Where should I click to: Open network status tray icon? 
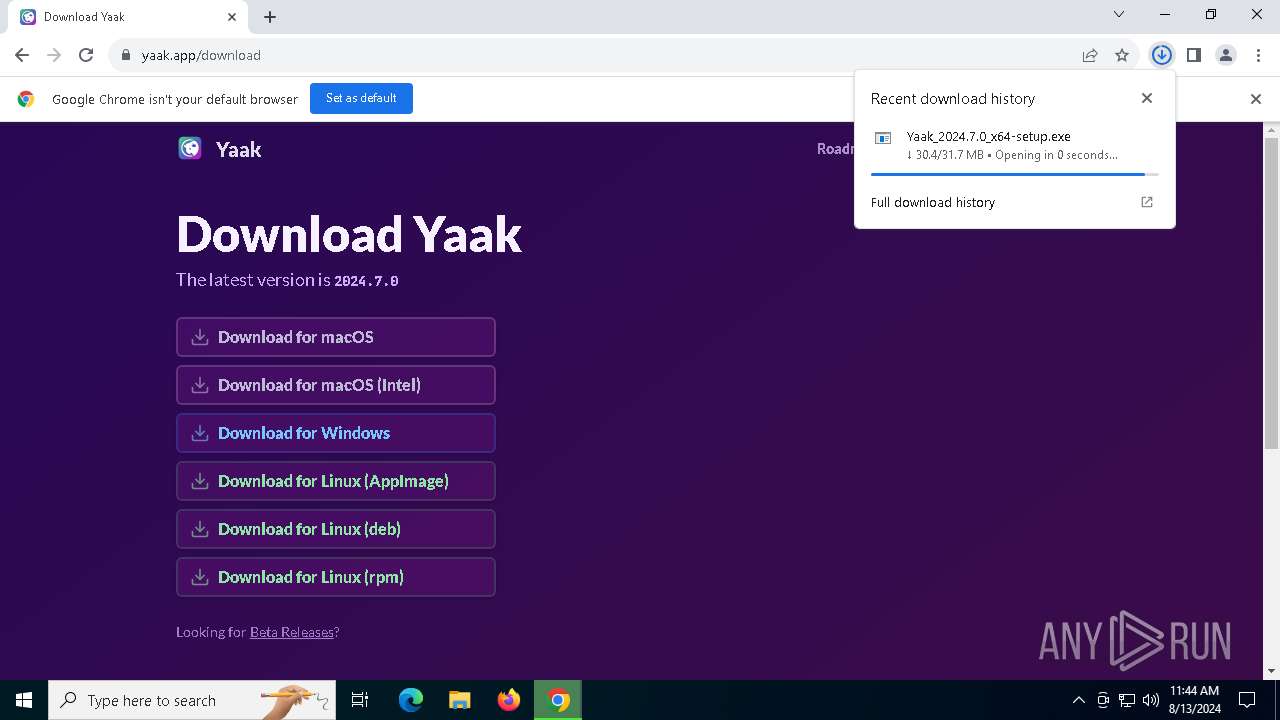click(x=1127, y=700)
